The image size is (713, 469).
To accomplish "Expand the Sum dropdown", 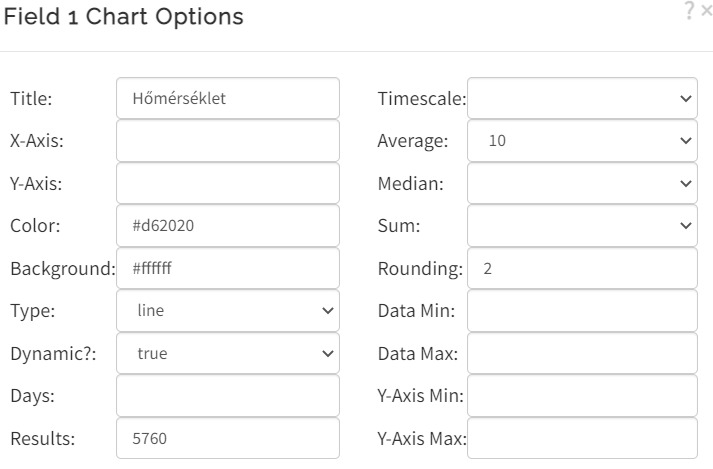I will [582, 226].
